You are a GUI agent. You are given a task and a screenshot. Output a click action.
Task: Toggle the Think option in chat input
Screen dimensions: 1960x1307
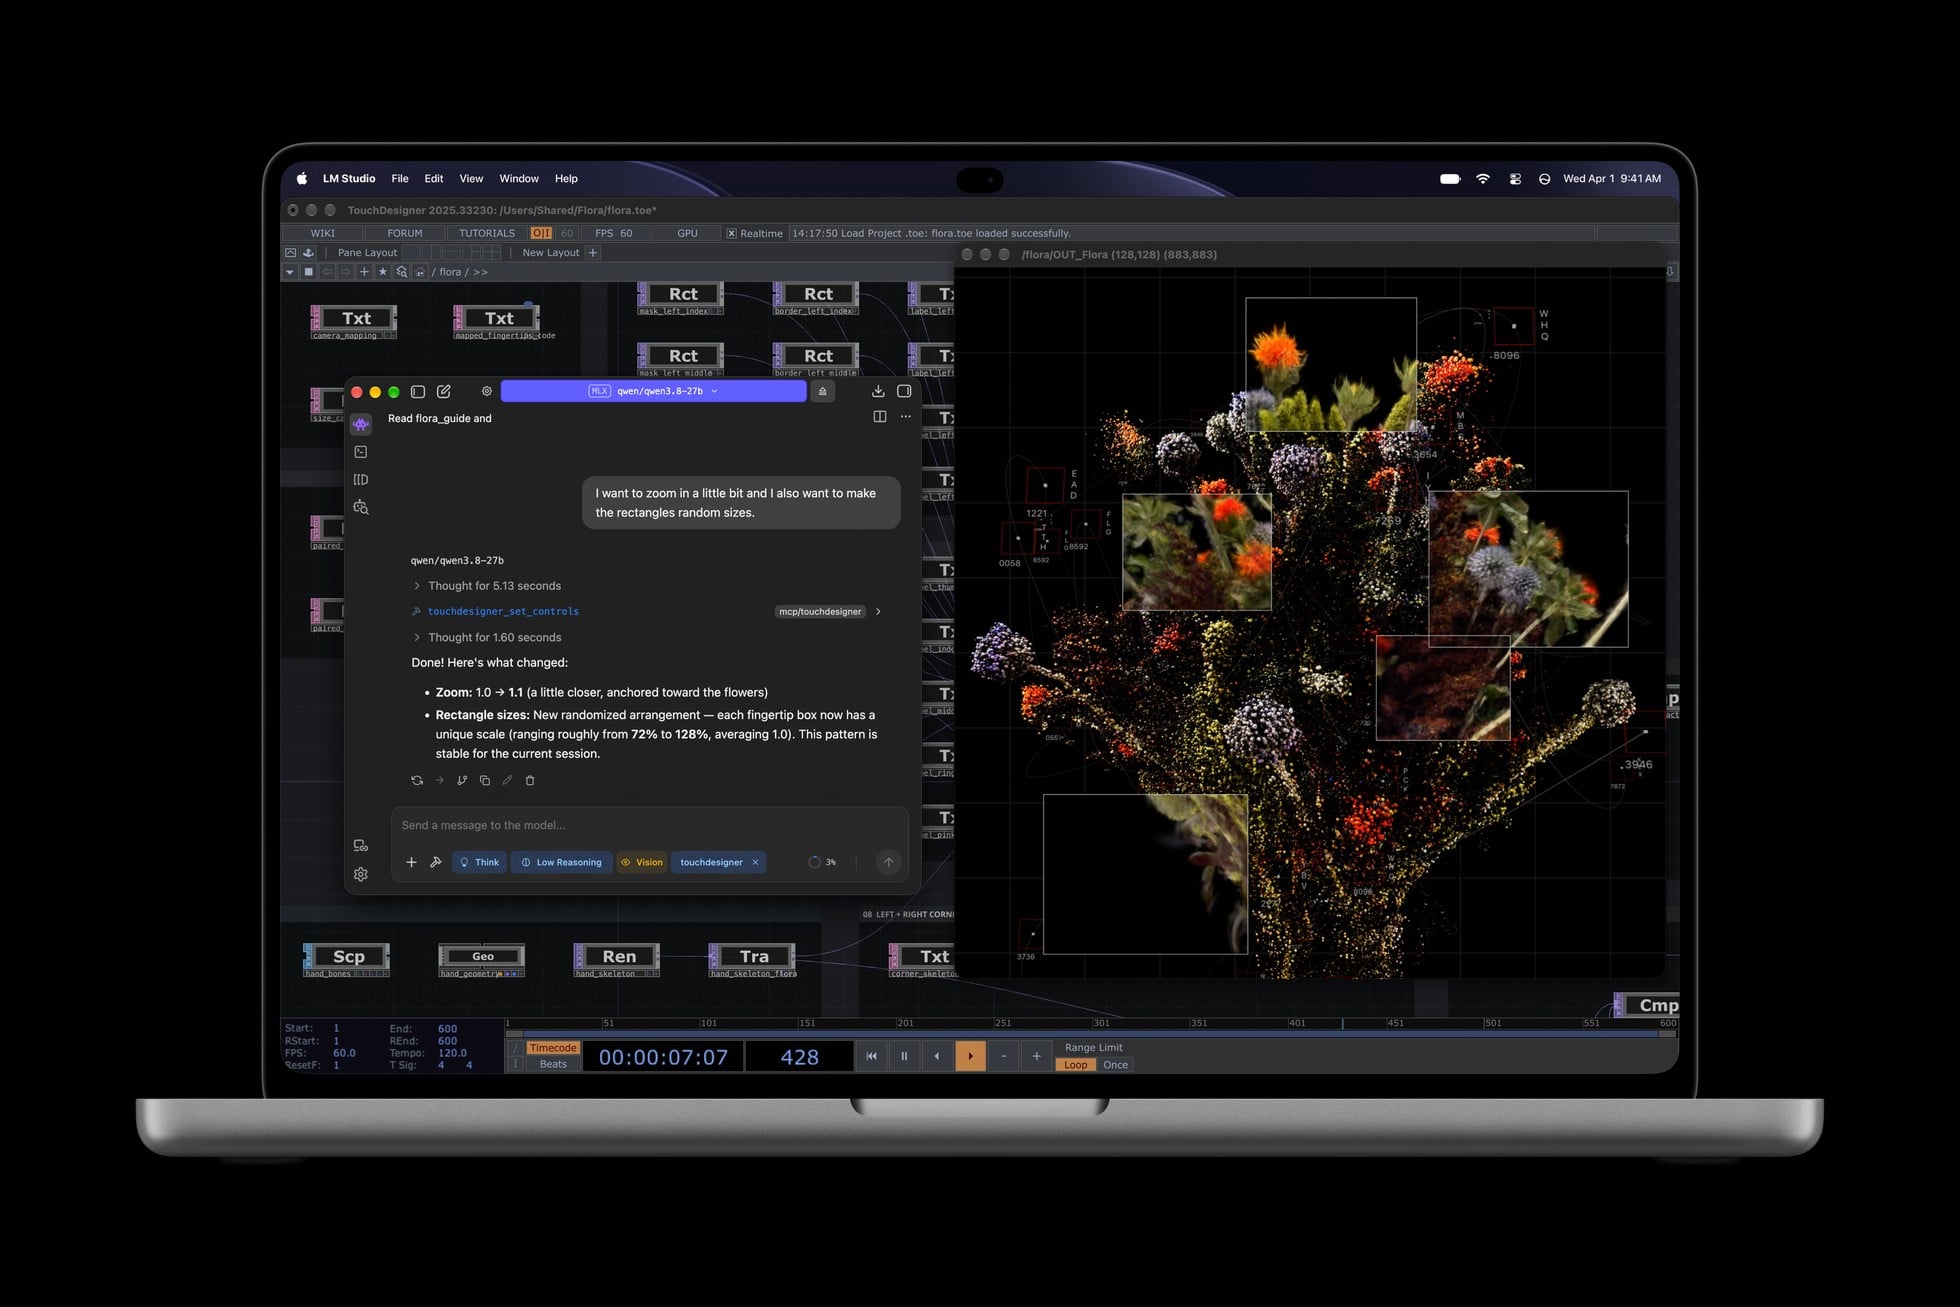(479, 862)
